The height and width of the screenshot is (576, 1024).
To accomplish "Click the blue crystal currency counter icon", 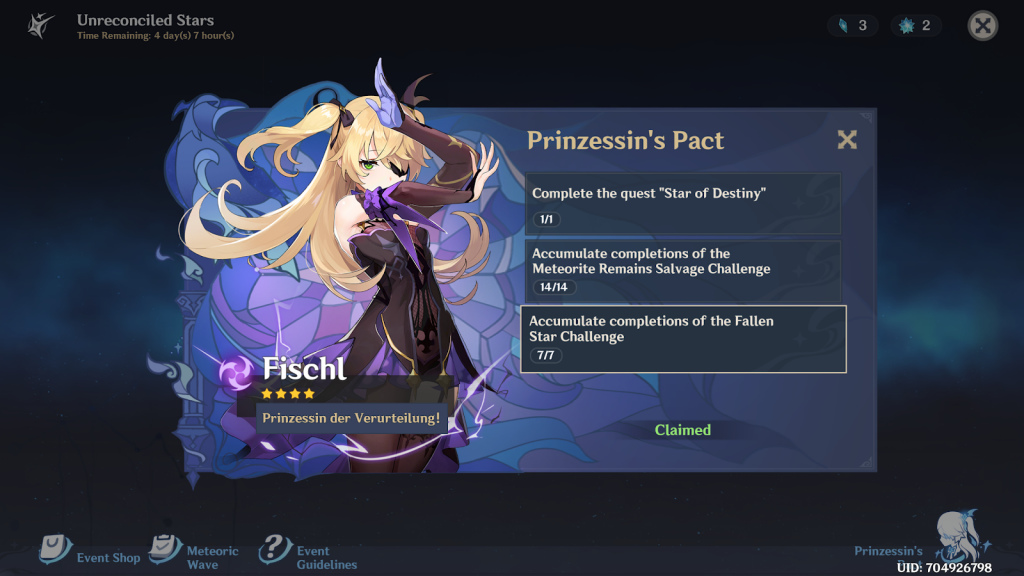I will [x=843, y=25].
